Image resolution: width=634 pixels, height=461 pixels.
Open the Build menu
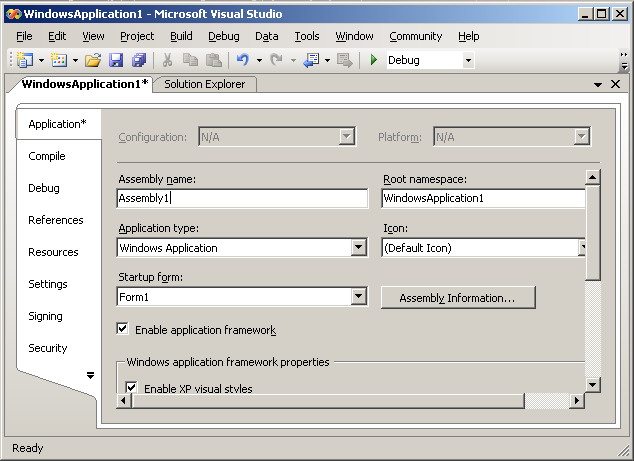(x=181, y=36)
